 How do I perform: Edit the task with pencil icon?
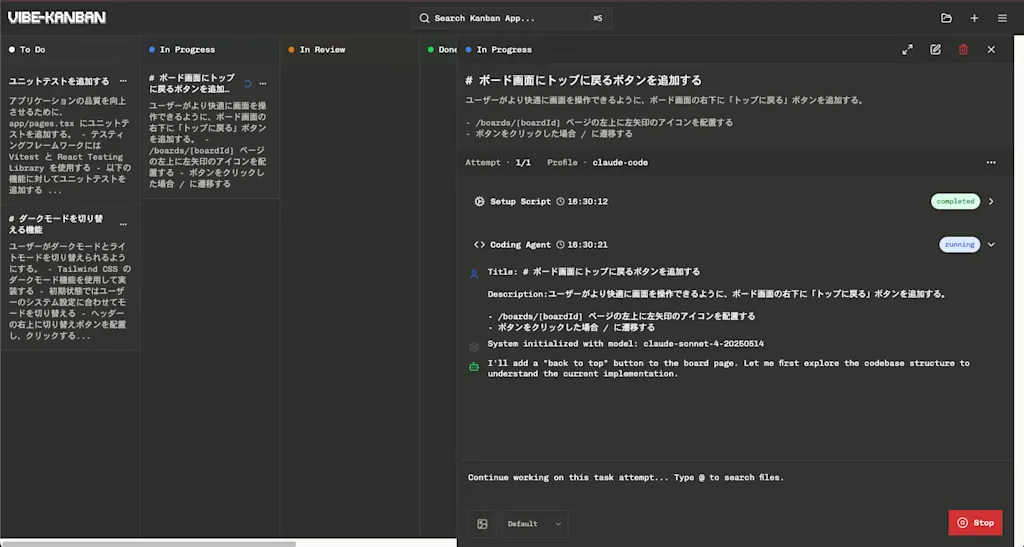(x=936, y=50)
